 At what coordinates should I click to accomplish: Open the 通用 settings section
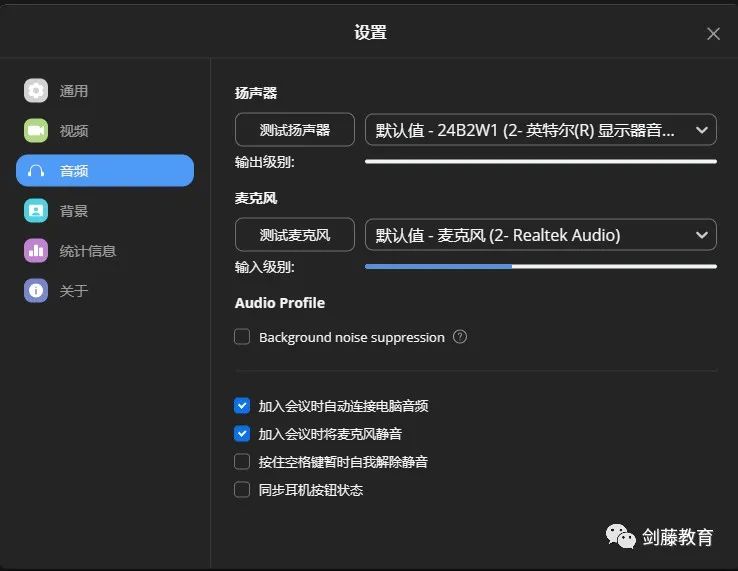coord(105,90)
